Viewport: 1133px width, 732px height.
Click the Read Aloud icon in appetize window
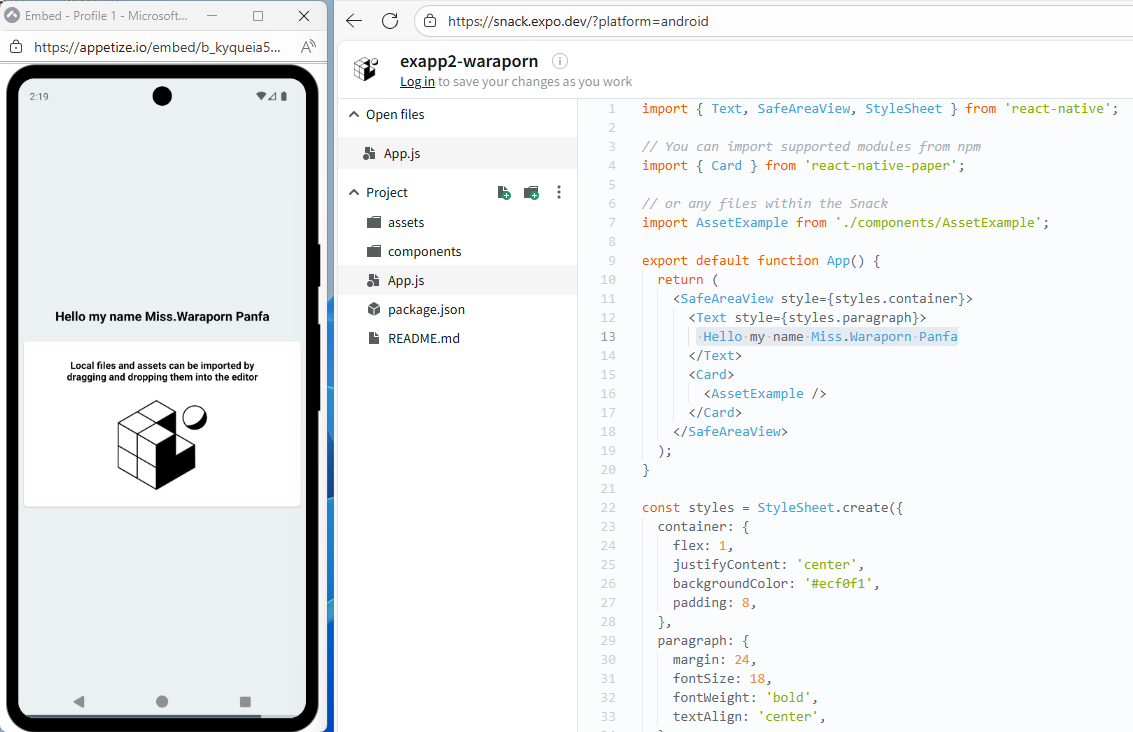pos(308,46)
